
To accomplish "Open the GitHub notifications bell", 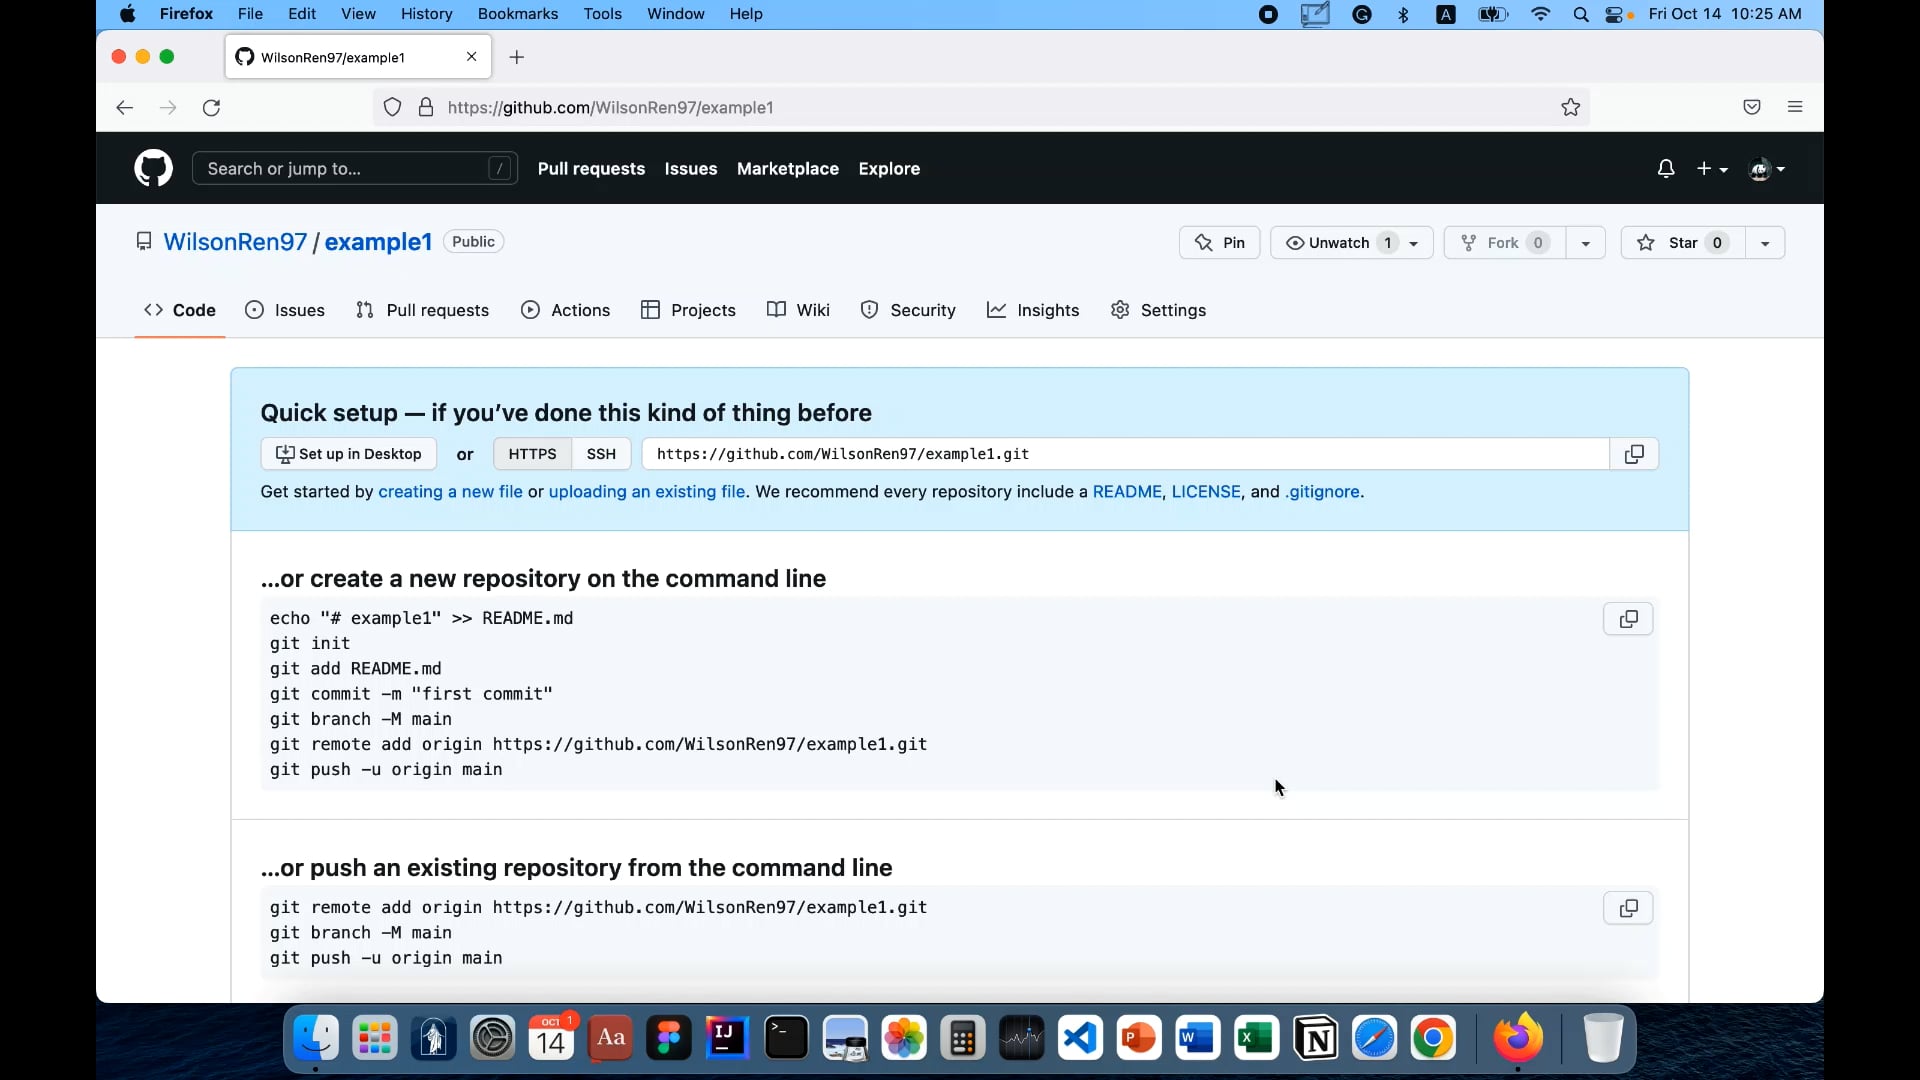I will pyautogui.click(x=1665, y=169).
